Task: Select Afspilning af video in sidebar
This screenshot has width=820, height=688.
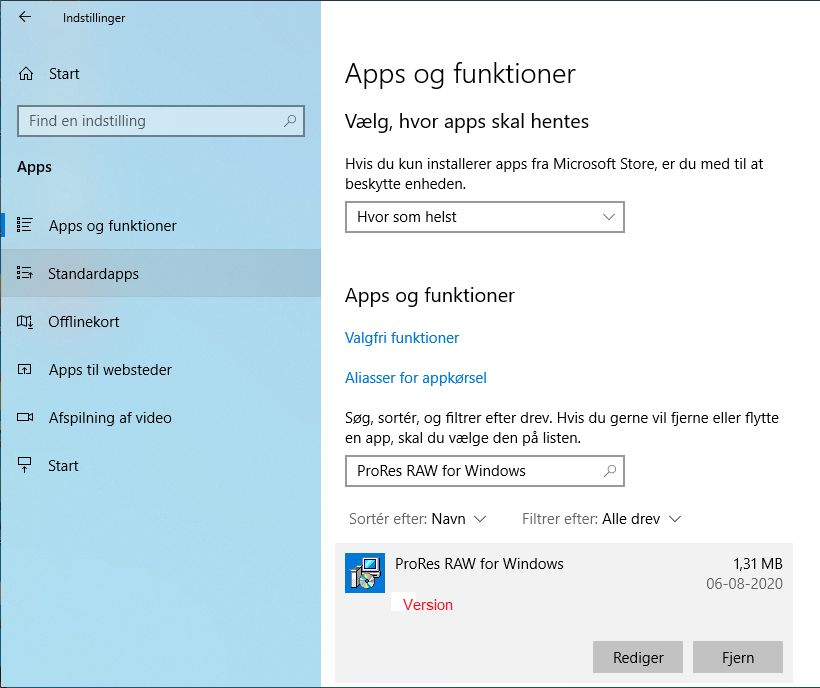Action: (161, 418)
